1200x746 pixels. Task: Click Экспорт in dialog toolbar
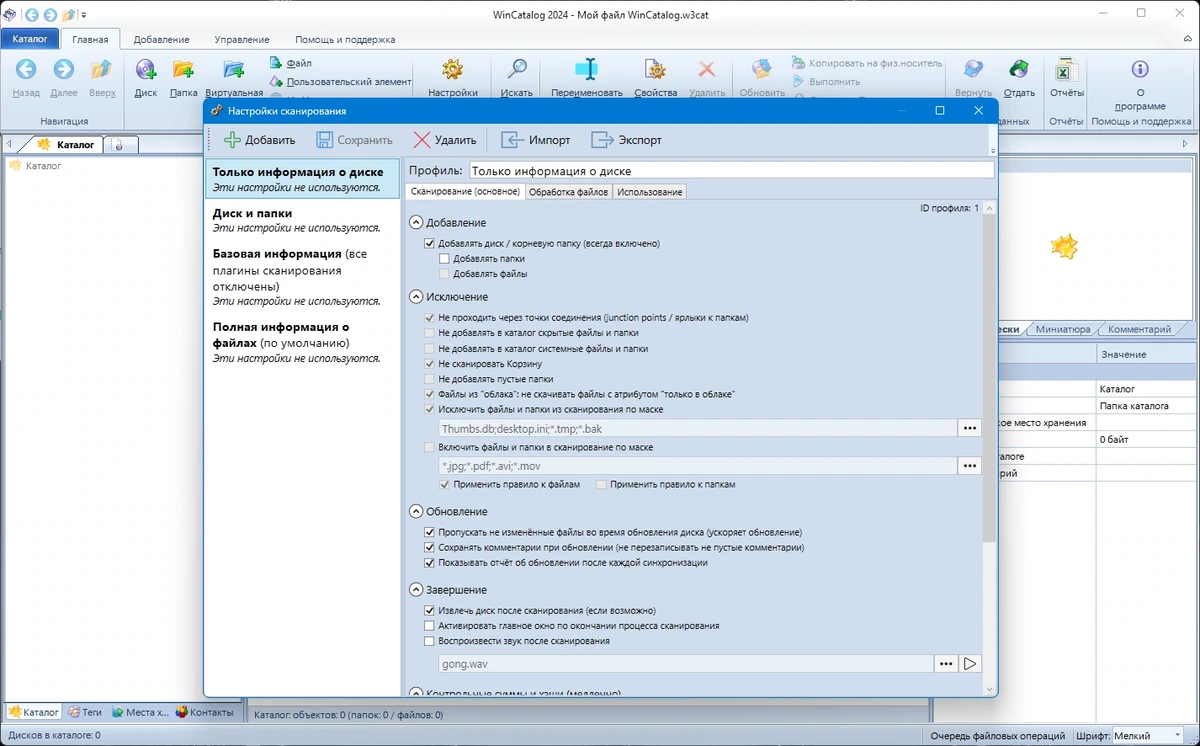pos(626,140)
